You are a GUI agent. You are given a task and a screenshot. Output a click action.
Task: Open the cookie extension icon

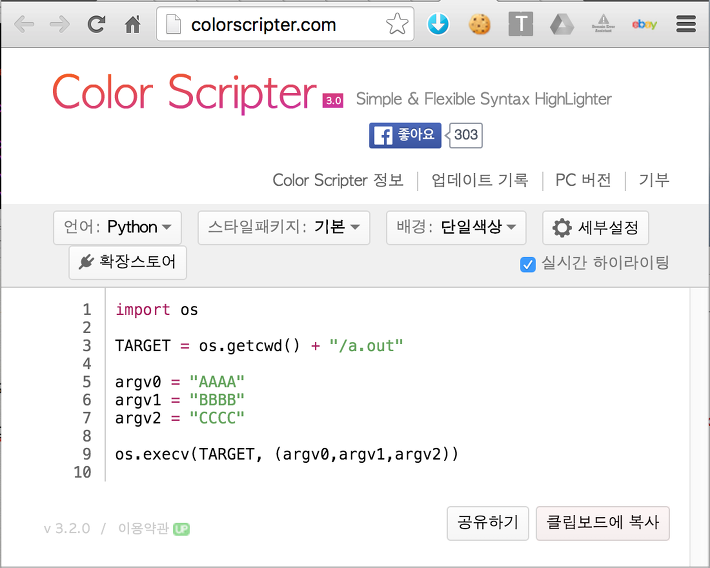coord(480,24)
